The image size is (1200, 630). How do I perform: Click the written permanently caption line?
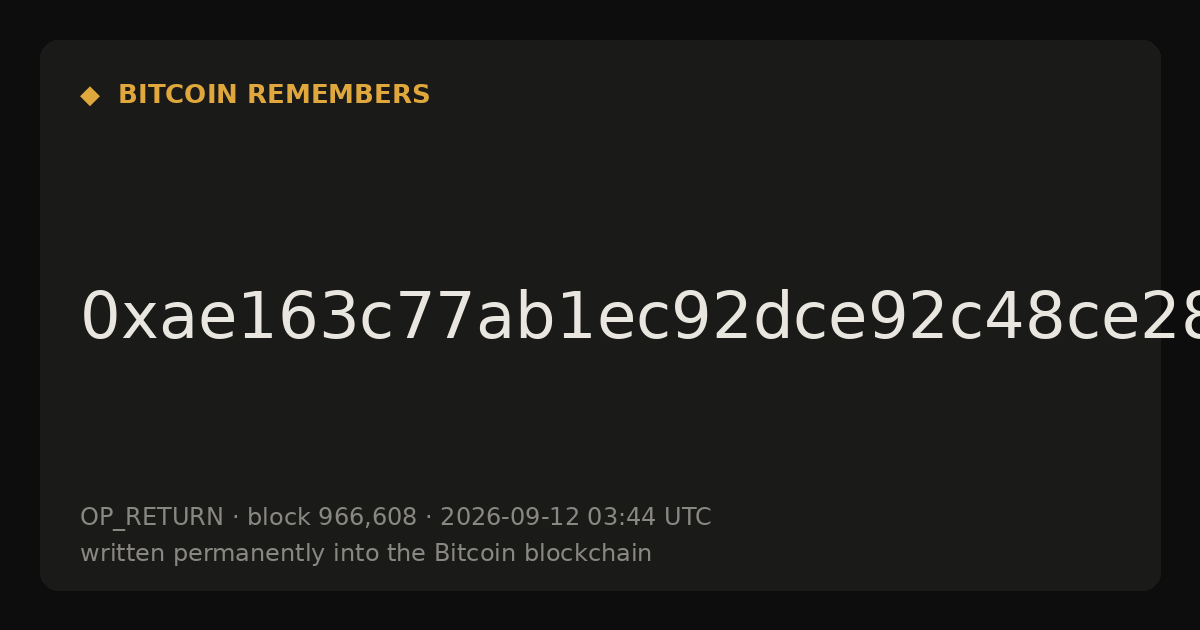tap(366, 554)
